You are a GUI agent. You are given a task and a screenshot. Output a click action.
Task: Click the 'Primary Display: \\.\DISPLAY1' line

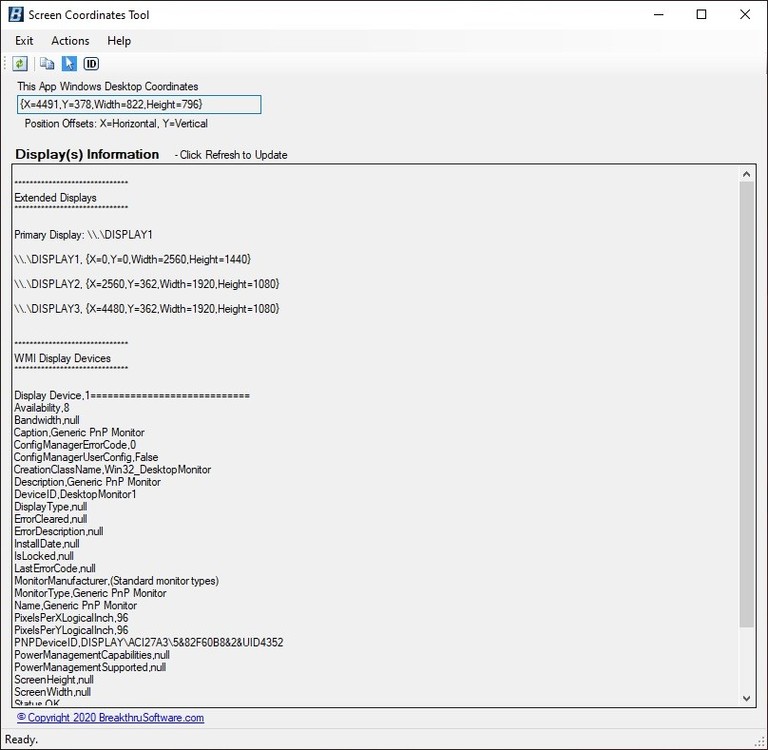83,235
